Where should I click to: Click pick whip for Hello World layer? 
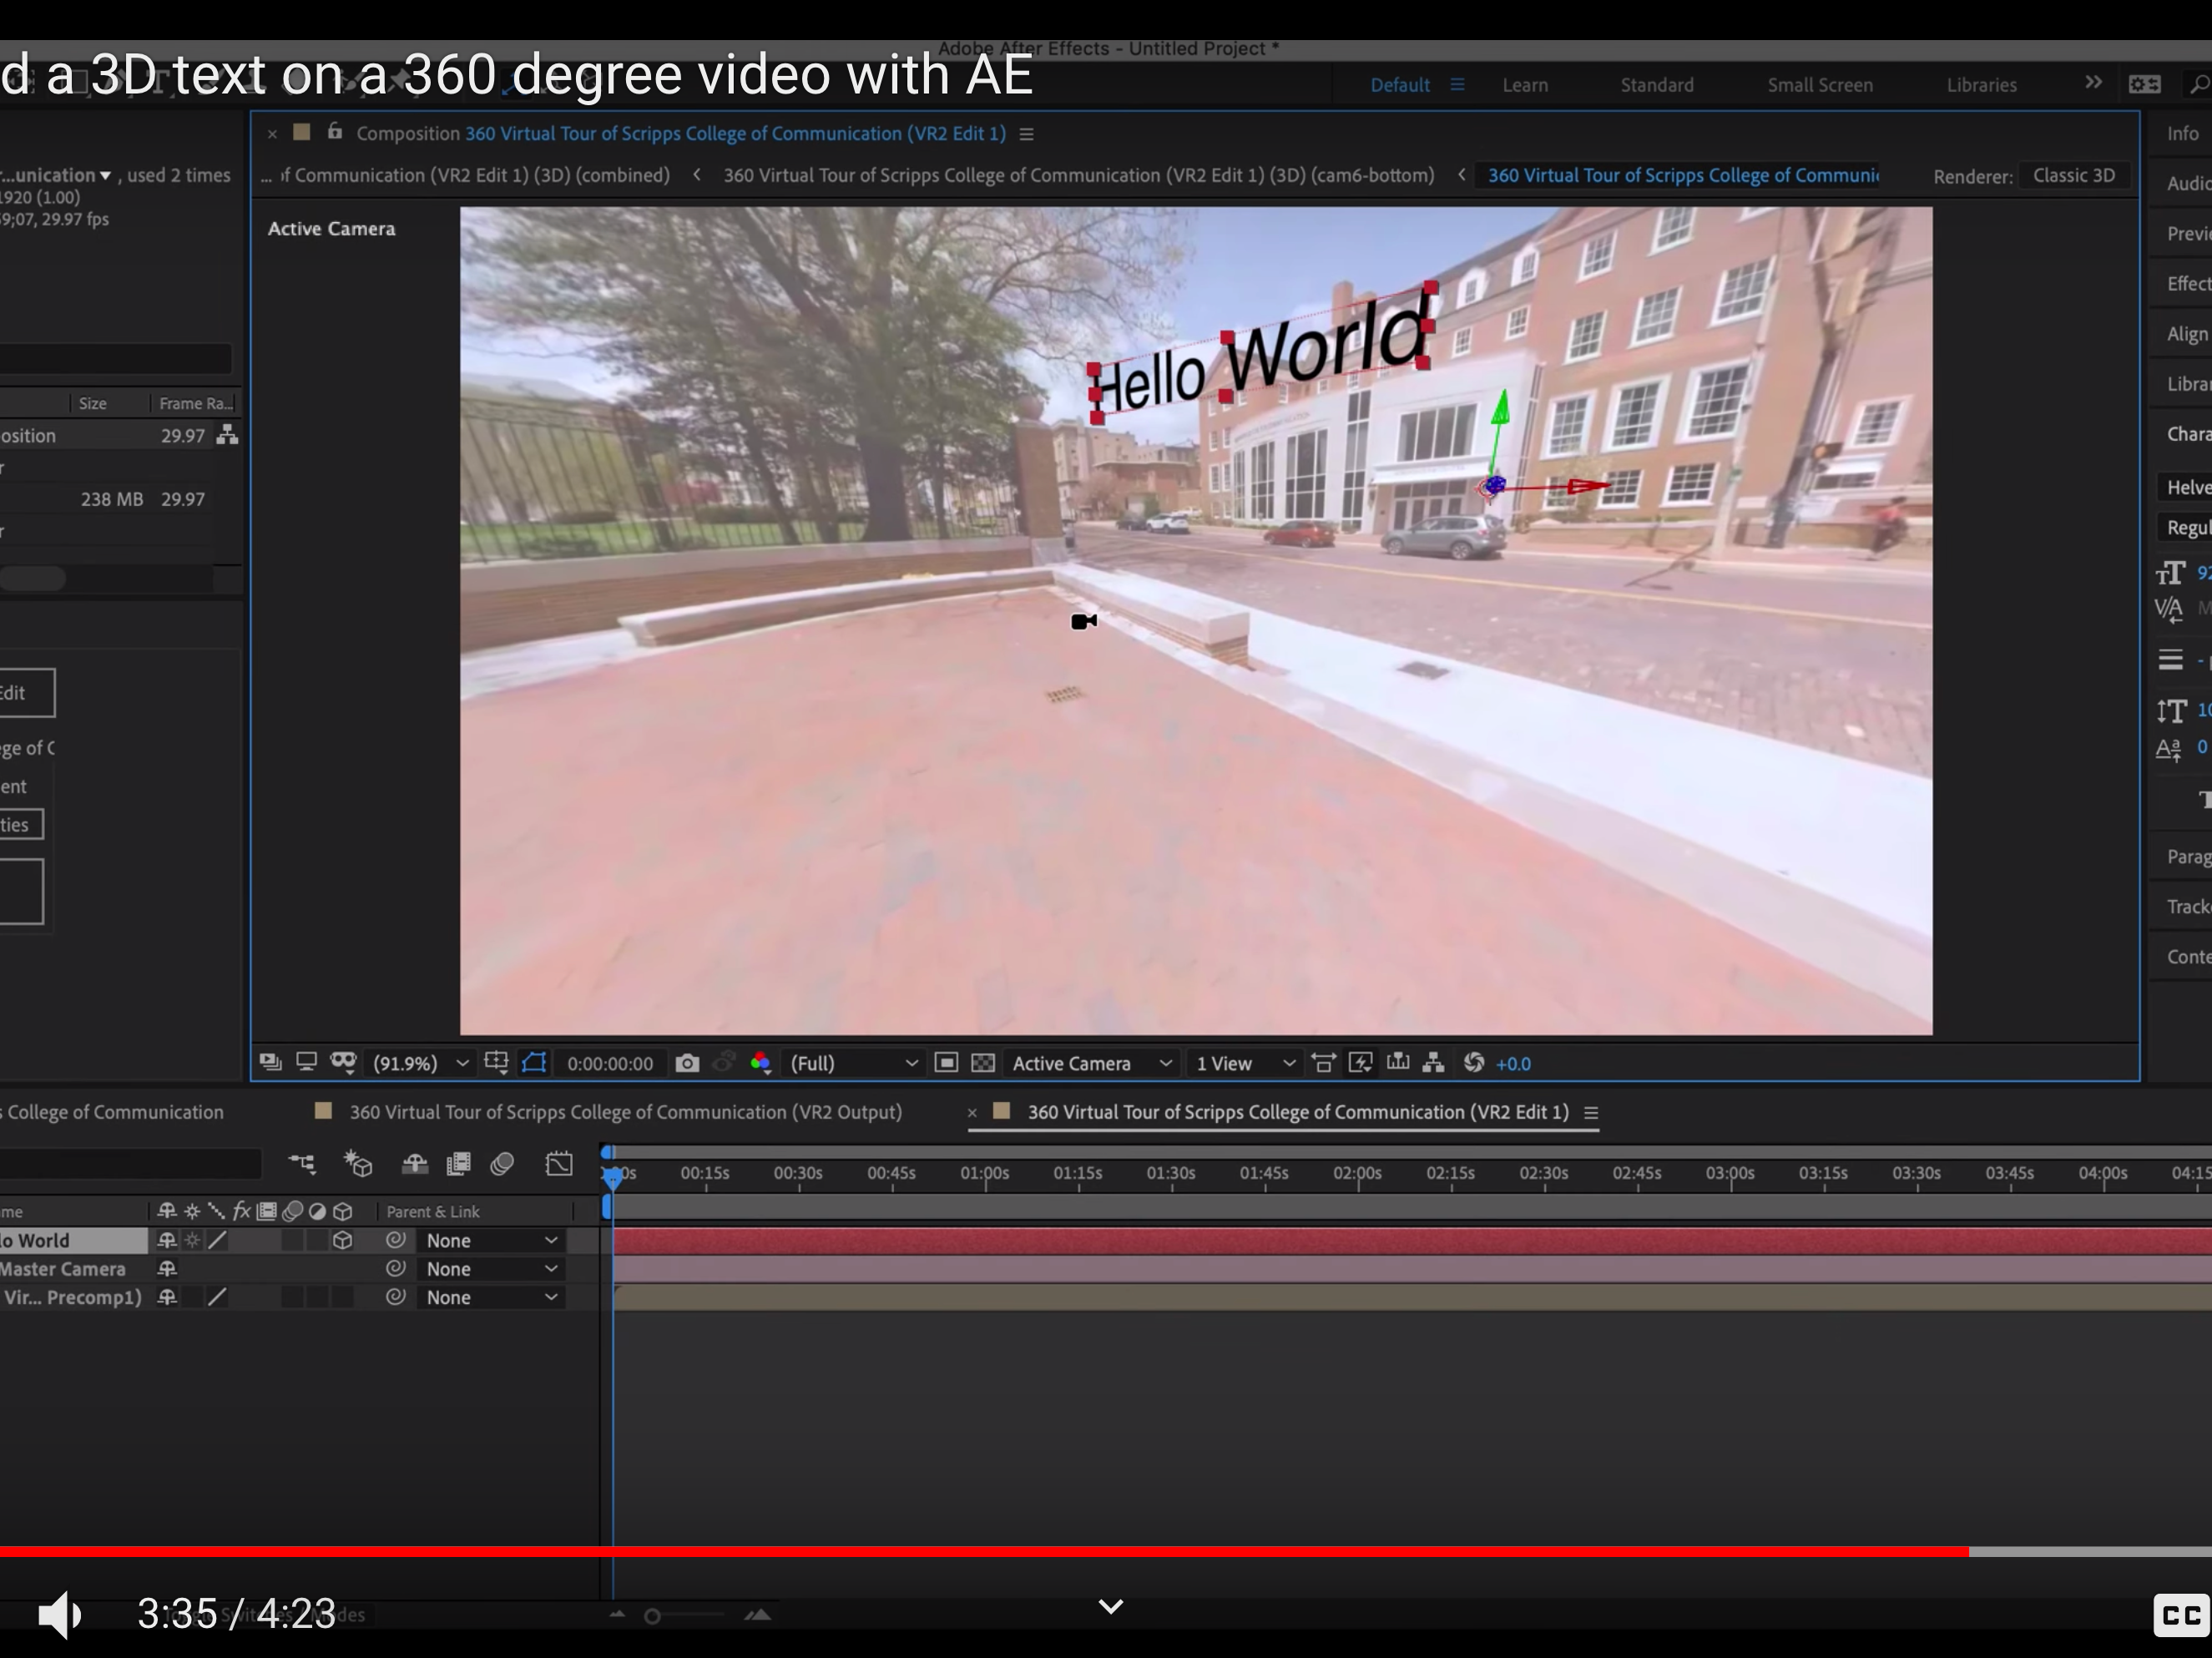396,1240
